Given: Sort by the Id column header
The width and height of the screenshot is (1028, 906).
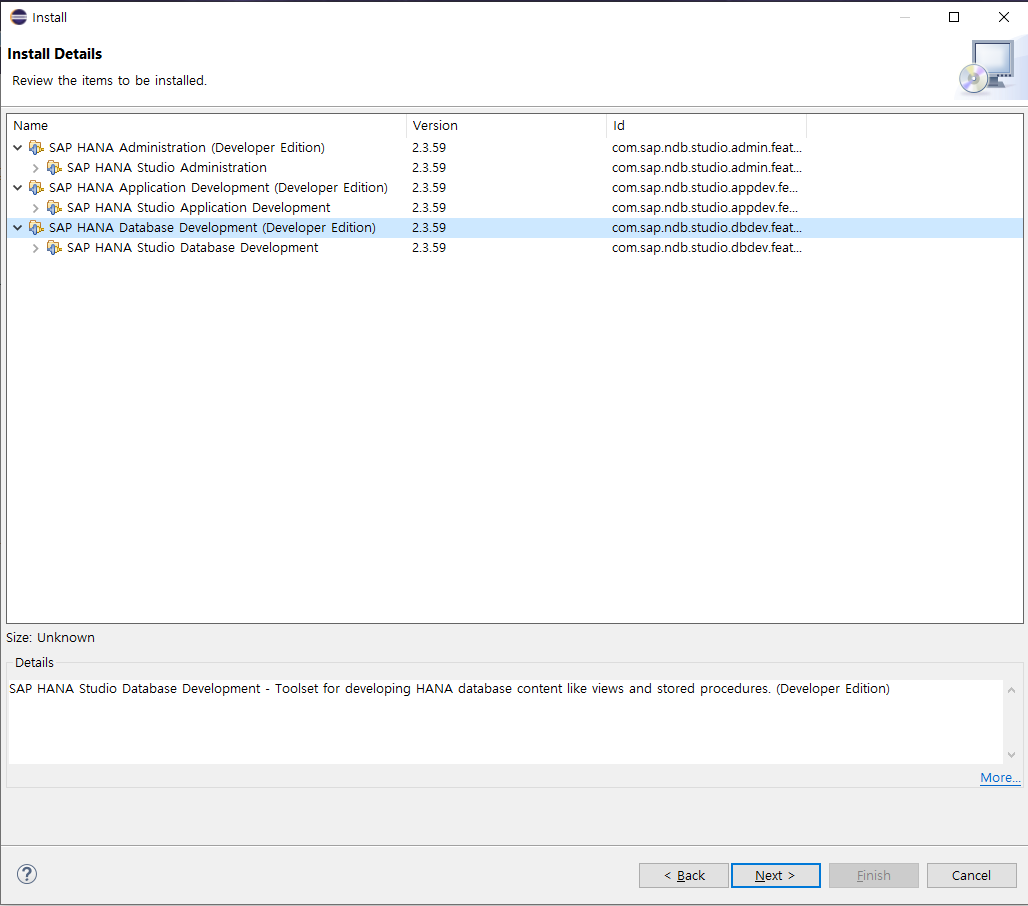Looking at the screenshot, I should (706, 125).
